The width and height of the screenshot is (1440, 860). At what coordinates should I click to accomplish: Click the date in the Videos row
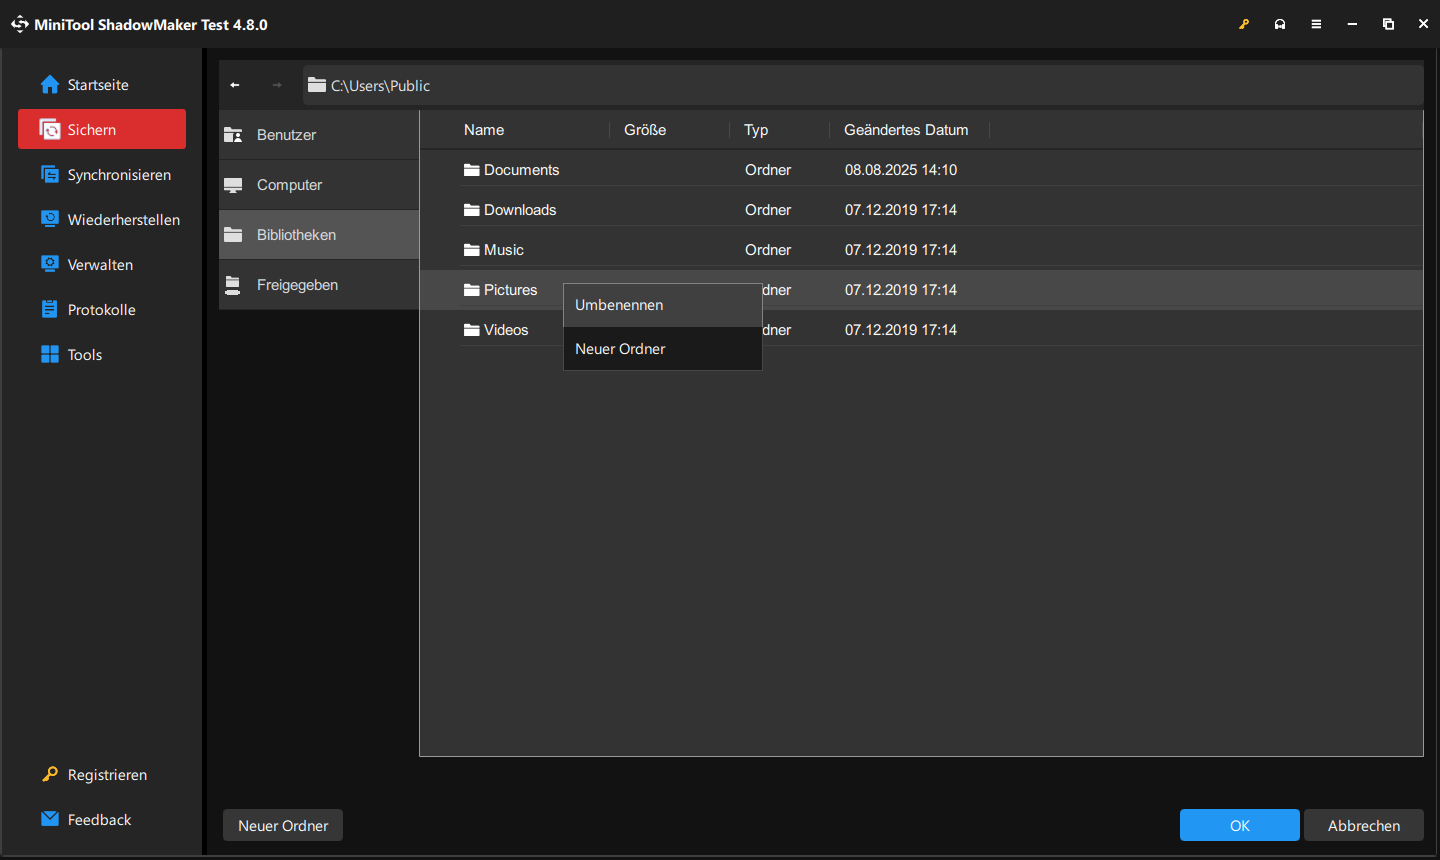(x=901, y=330)
